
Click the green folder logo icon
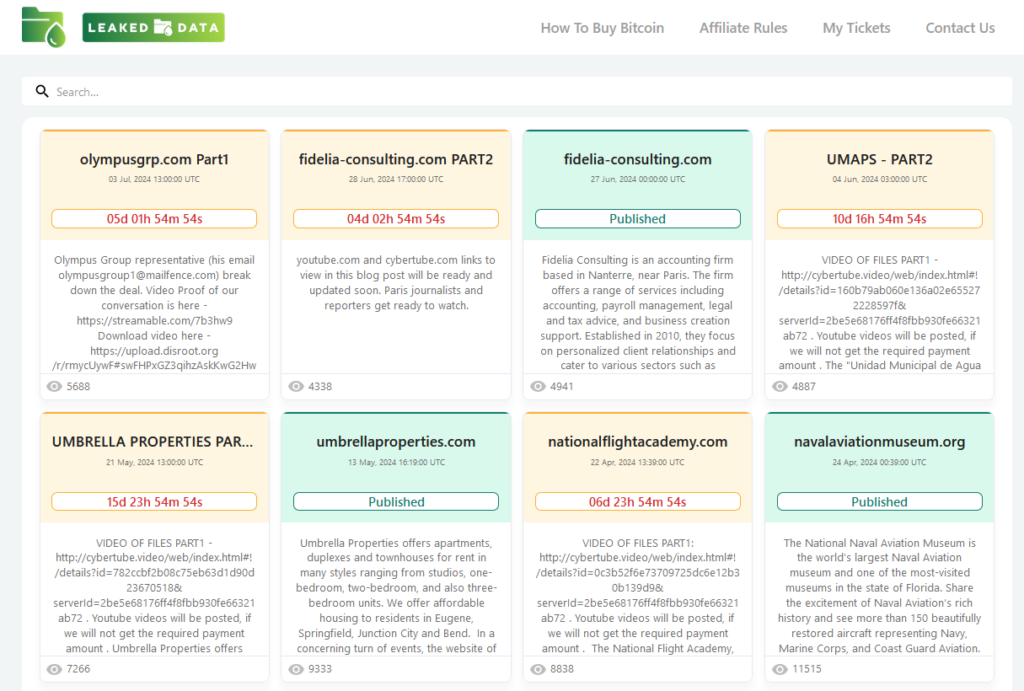coord(43,27)
